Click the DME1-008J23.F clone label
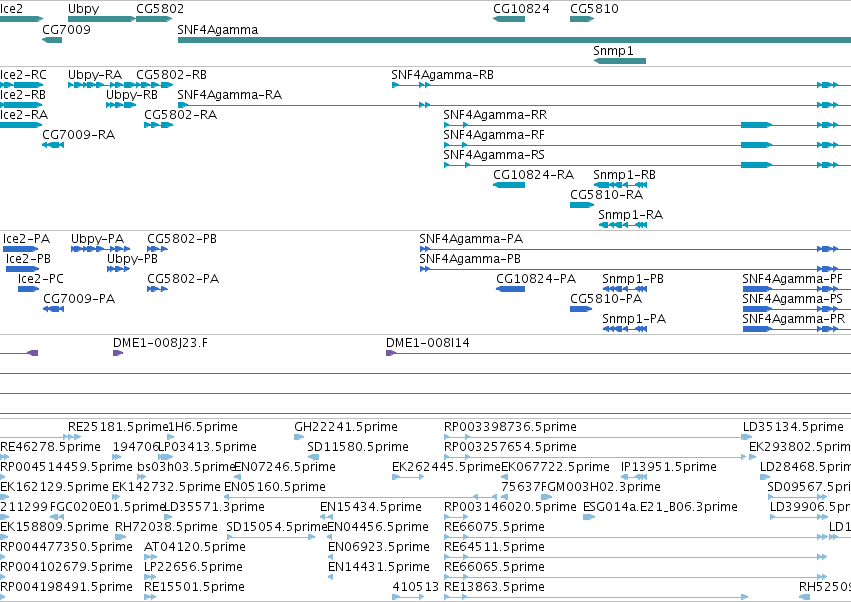Viewport: 851px width, 602px height. (160, 343)
